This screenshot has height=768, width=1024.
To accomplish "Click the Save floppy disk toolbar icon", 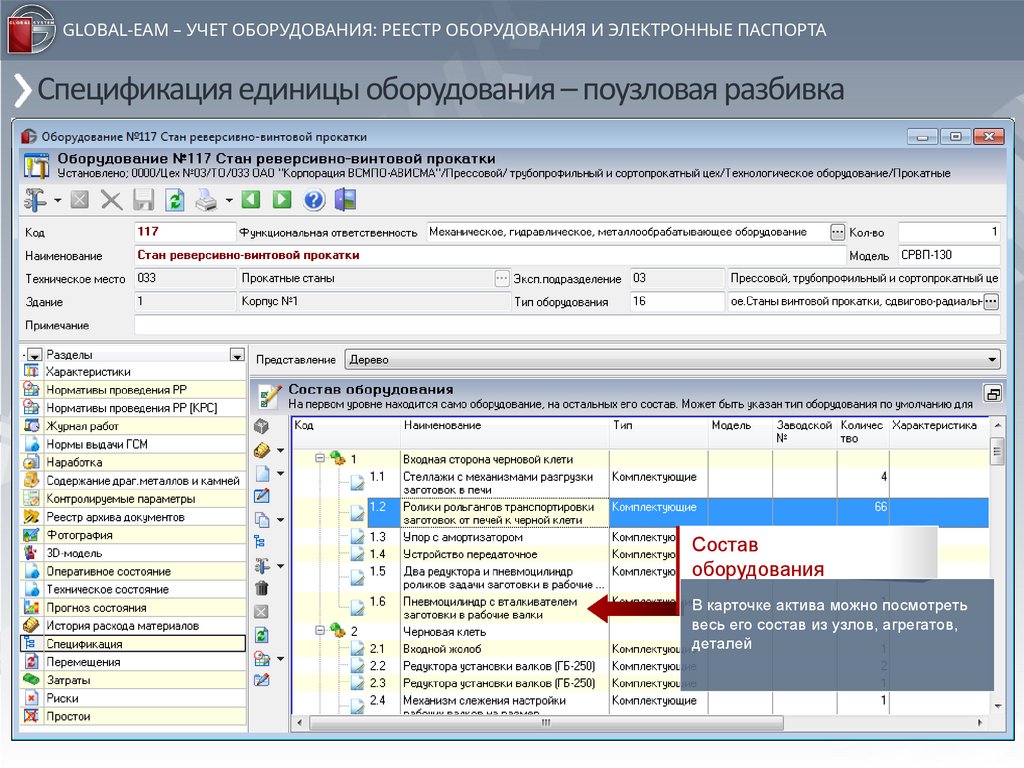I will pos(144,200).
